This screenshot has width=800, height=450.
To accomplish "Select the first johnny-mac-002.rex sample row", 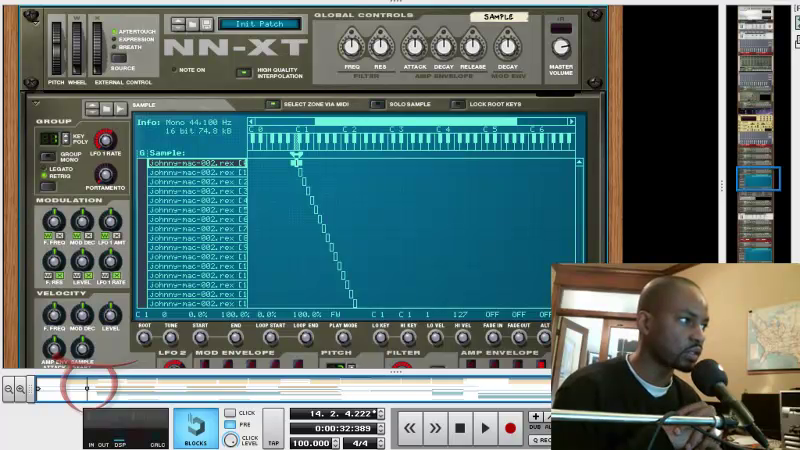I will pyautogui.click(x=197, y=163).
